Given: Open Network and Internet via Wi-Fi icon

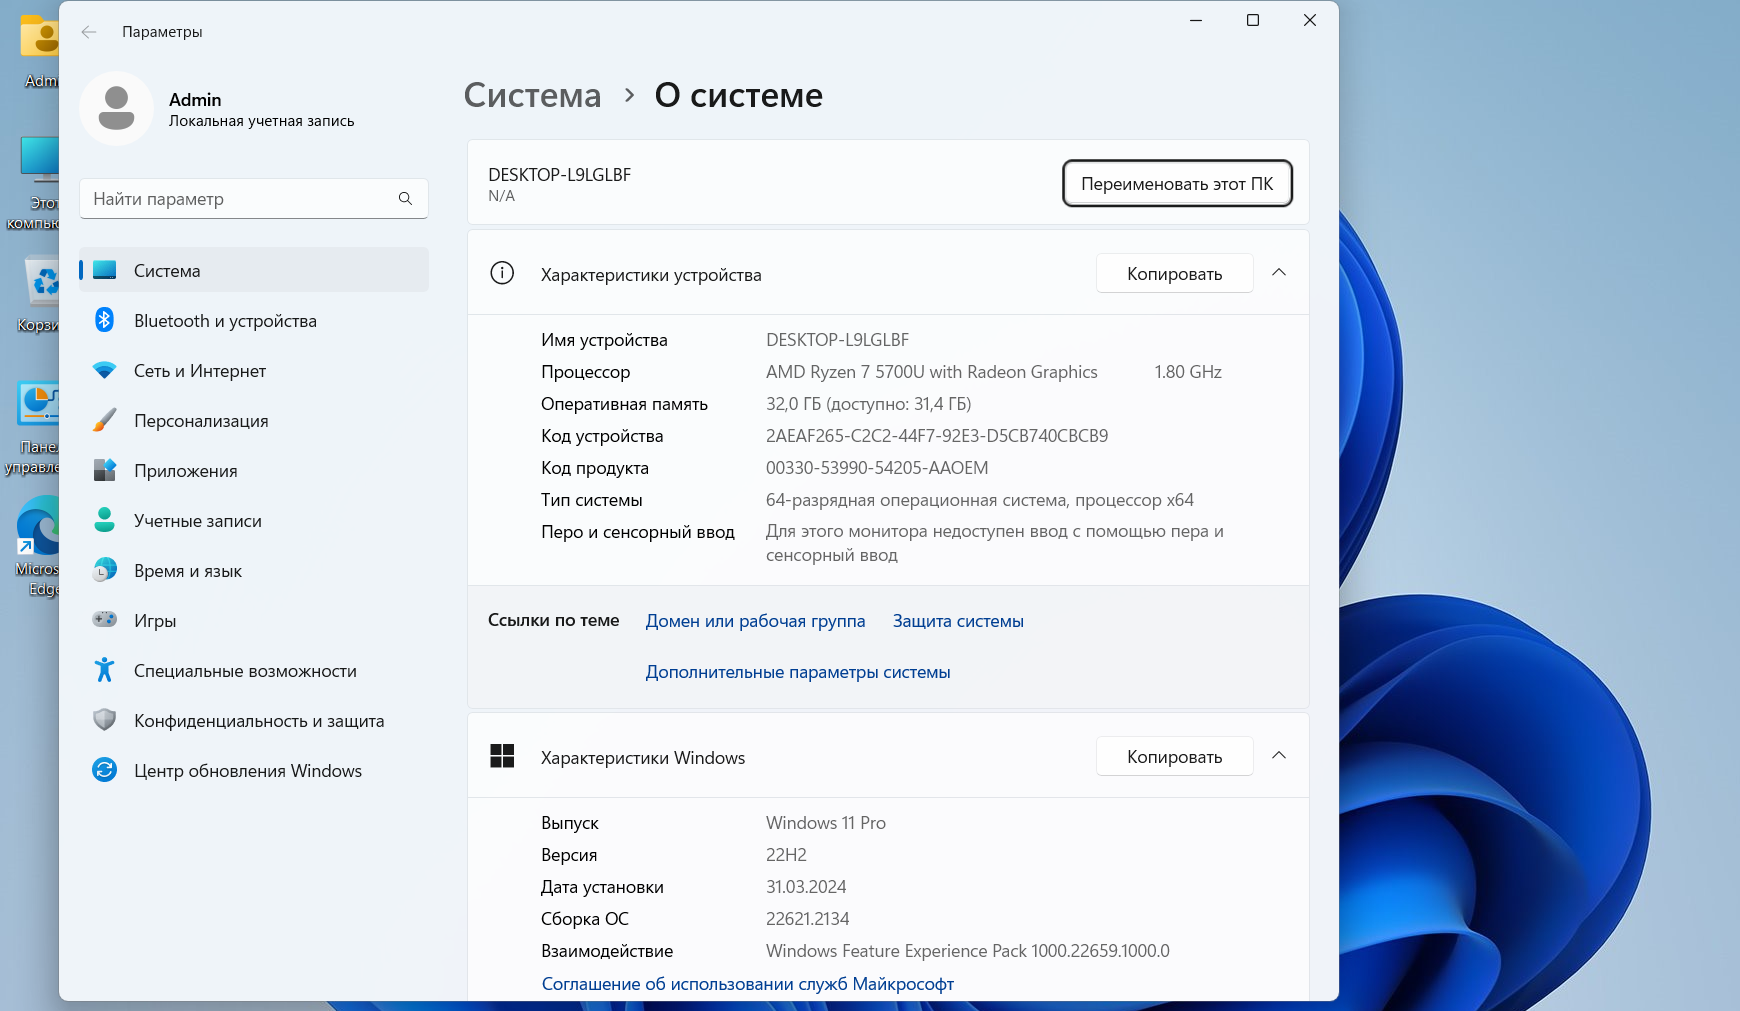Looking at the screenshot, I should point(104,370).
